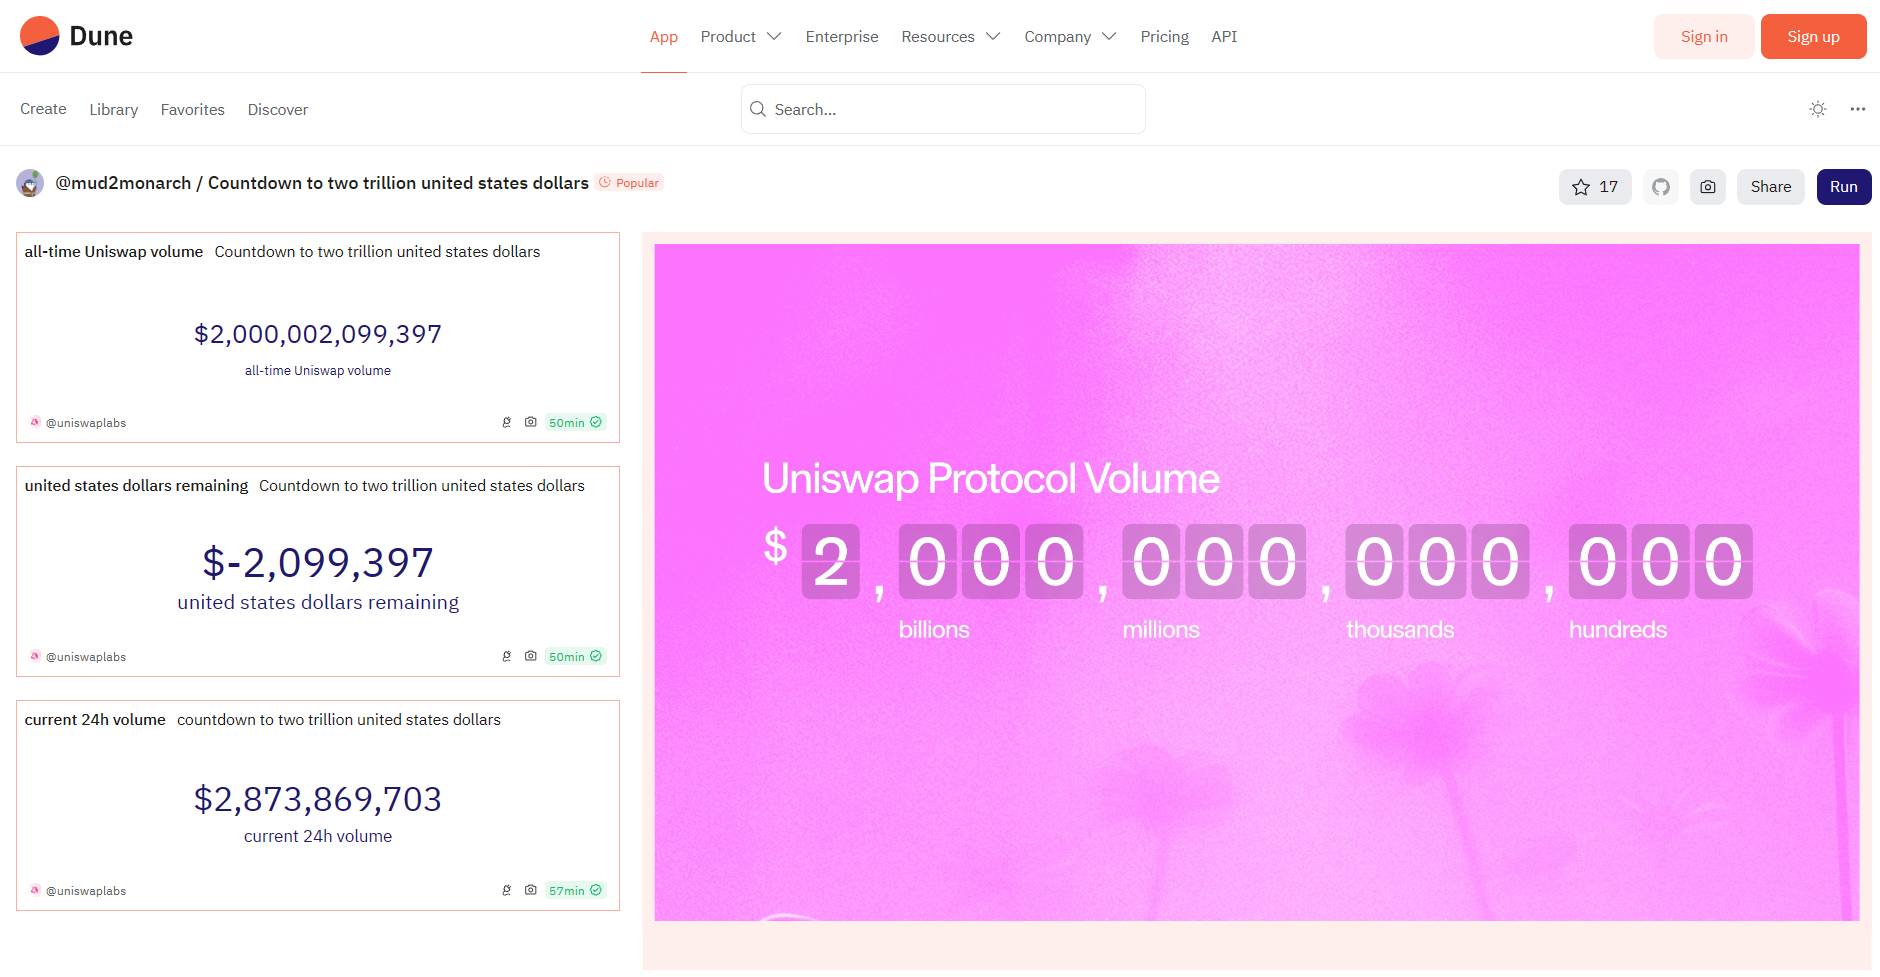The width and height of the screenshot is (1880, 977).
Task: Click camera icon in all-time Uniswap volume card
Action: pos(531,422)
